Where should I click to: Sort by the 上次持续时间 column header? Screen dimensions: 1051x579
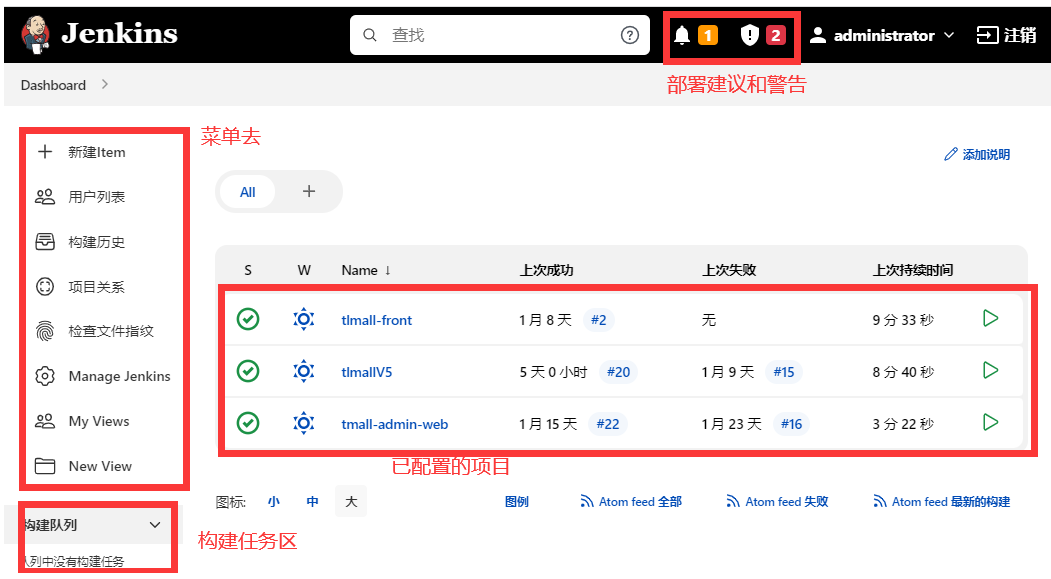(x=913, y=270)
